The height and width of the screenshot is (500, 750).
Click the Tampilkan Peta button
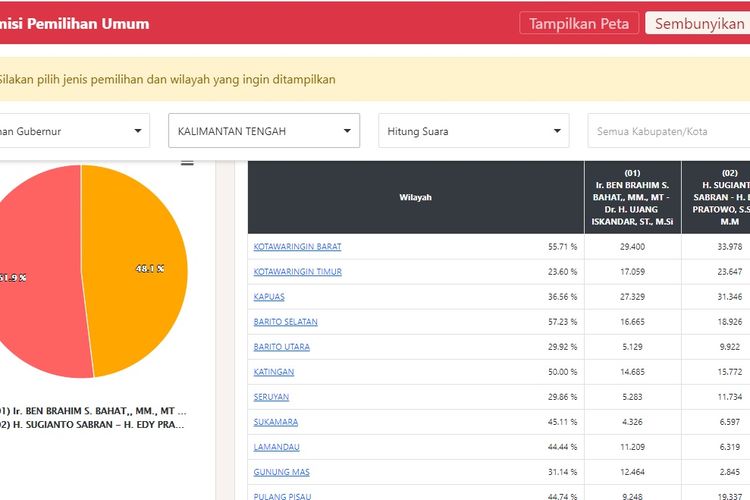(x=579, y=23)
